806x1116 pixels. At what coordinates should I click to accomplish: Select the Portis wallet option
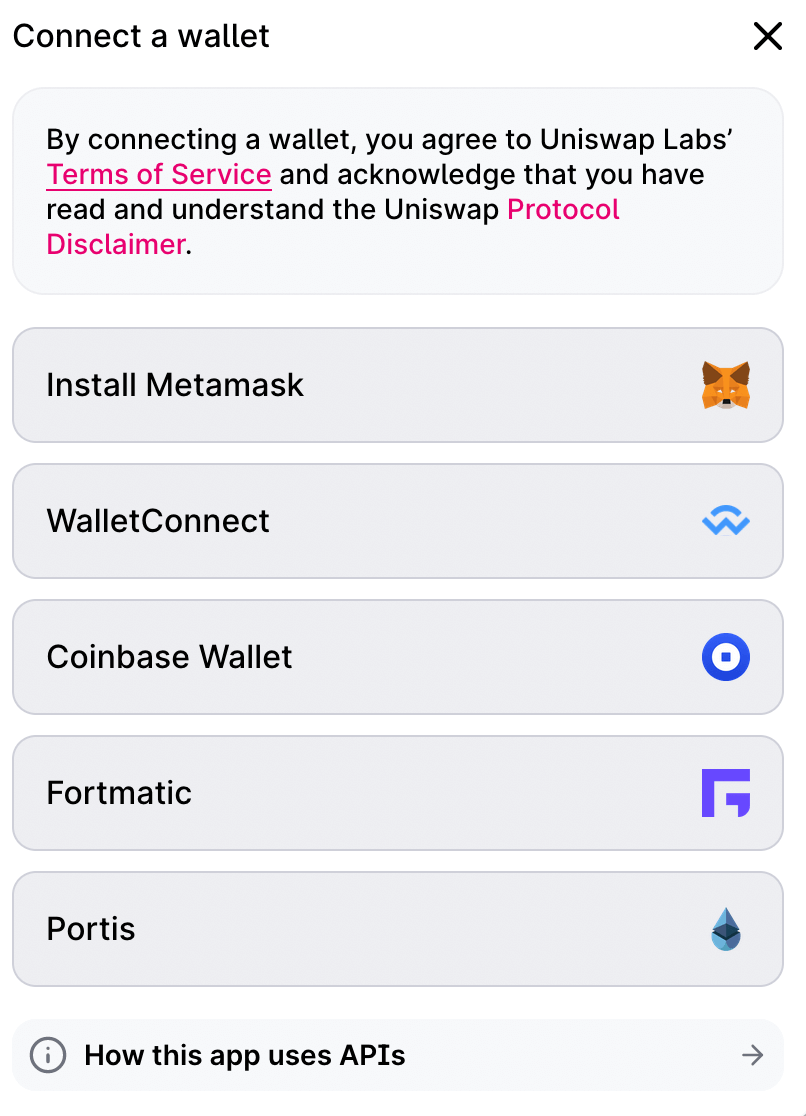(398, 929)
